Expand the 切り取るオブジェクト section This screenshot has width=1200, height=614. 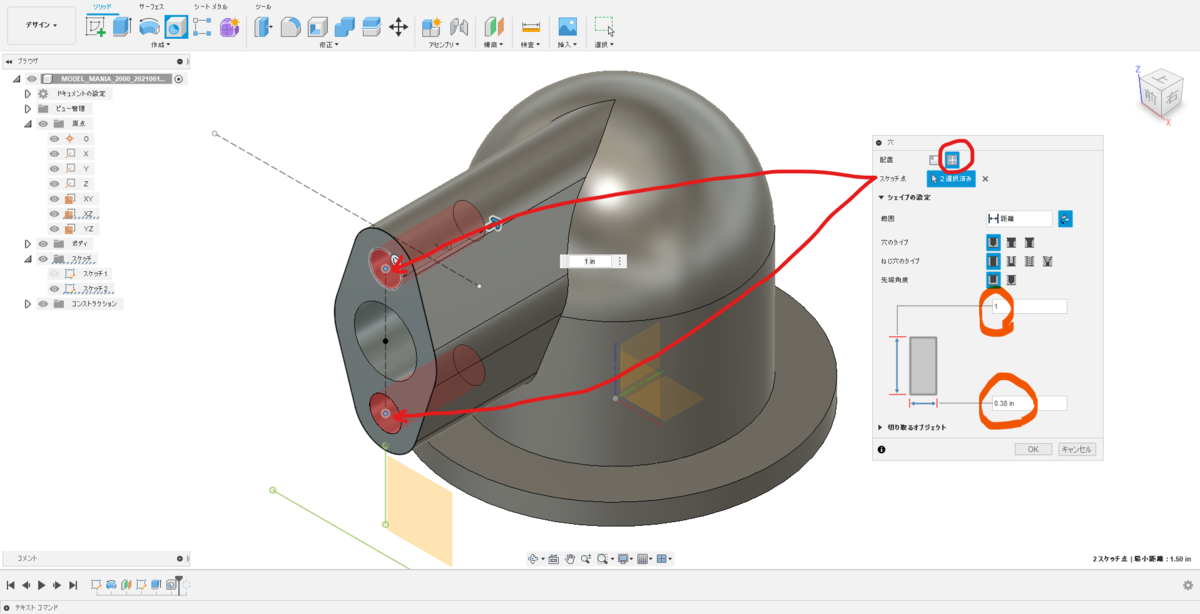point(881,427)
